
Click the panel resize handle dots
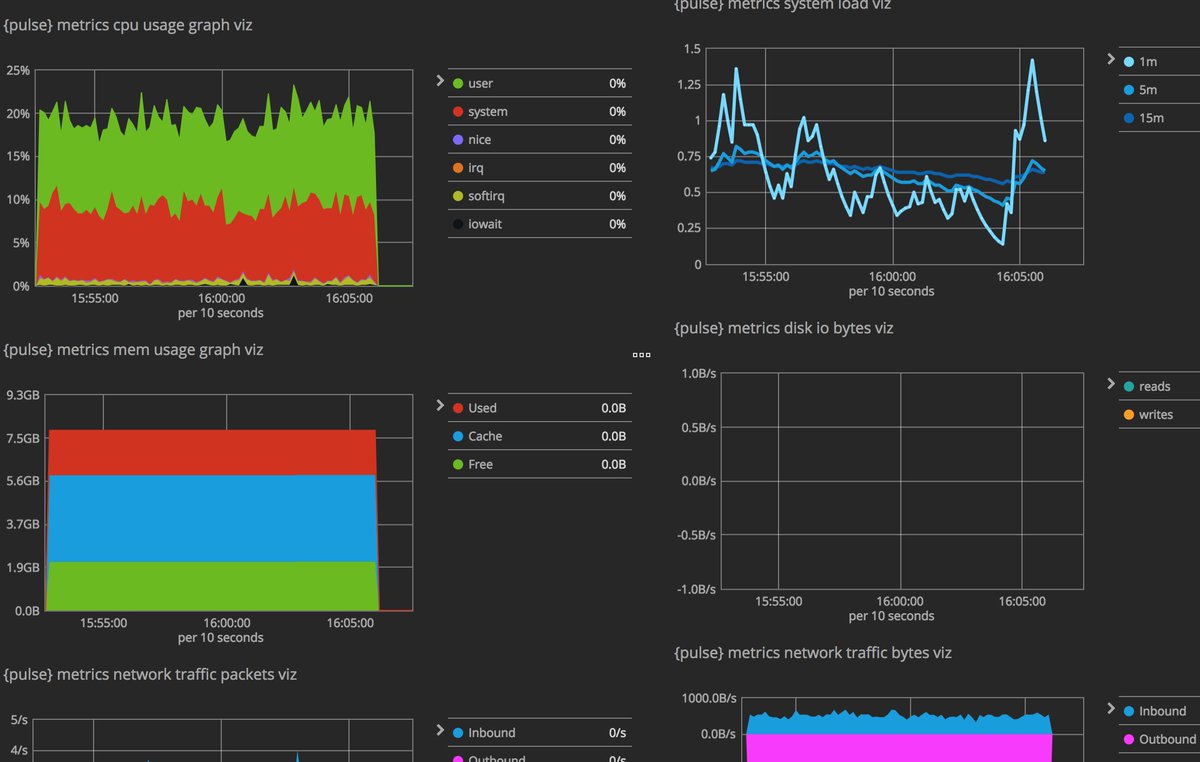(642, 355)
